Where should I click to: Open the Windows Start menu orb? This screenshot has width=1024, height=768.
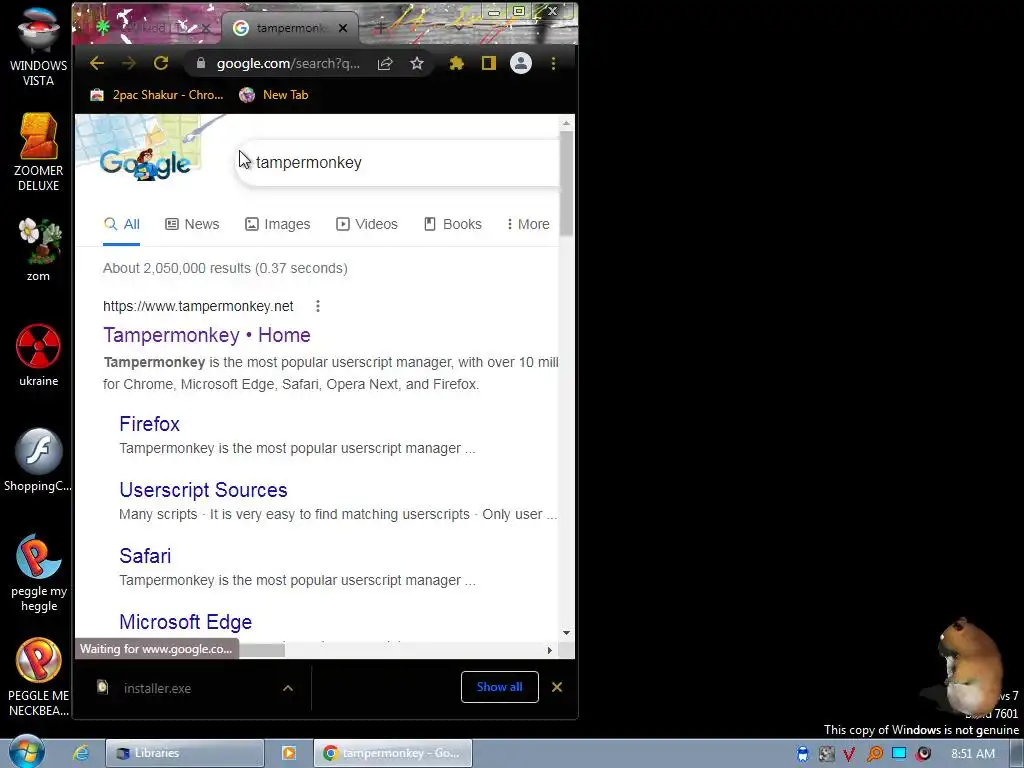pos(26,752)
